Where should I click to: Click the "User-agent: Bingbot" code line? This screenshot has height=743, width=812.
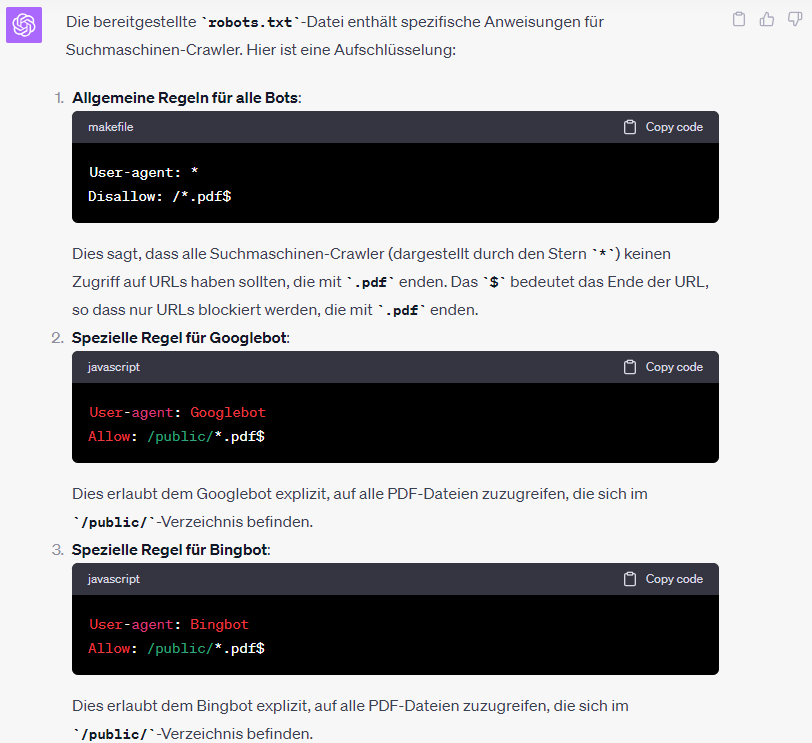(x=168, y=624)
